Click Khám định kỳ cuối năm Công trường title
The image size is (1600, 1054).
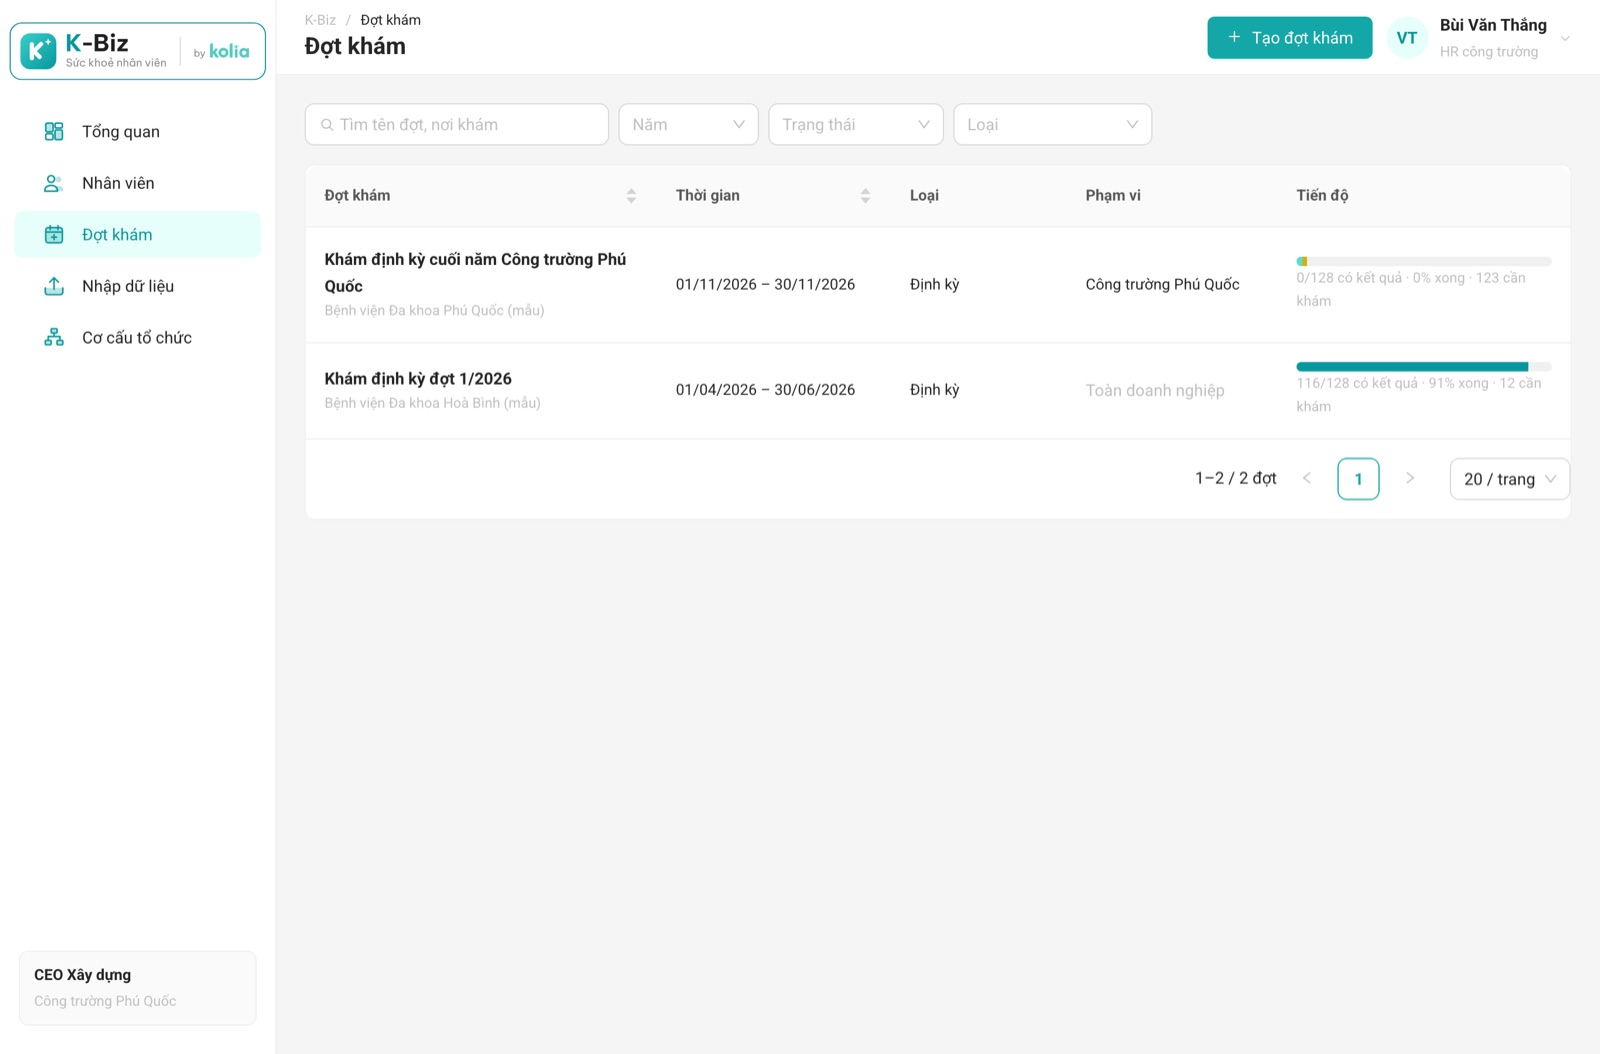pos(475,272)
